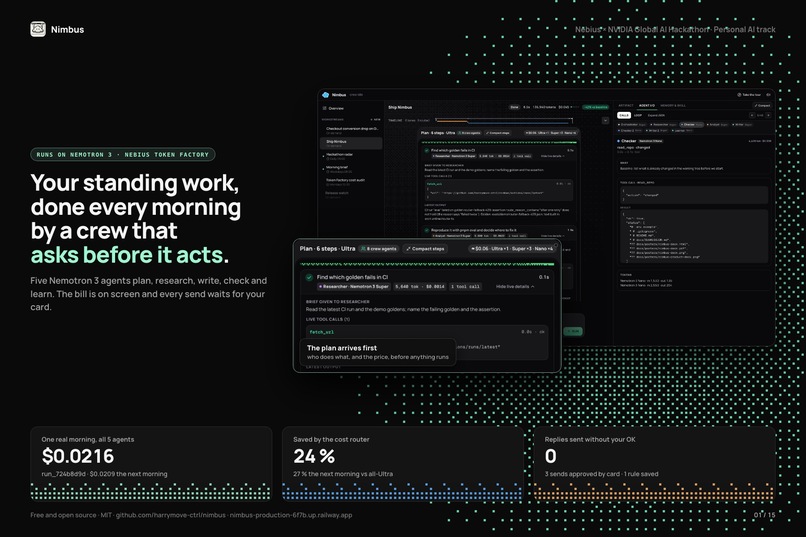Click 'fetch_url' in the callout's live tool calls

(x=322, y=332)
